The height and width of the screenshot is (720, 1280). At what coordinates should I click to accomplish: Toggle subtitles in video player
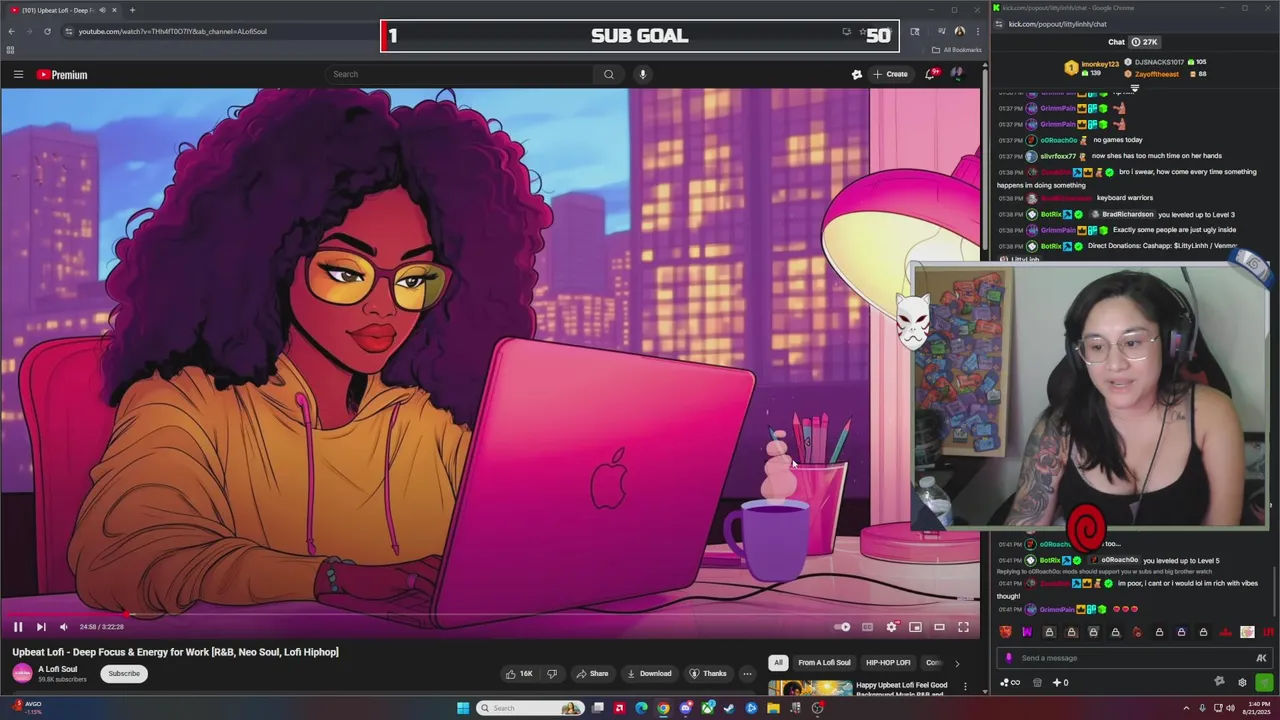click(x=867, y=627)
